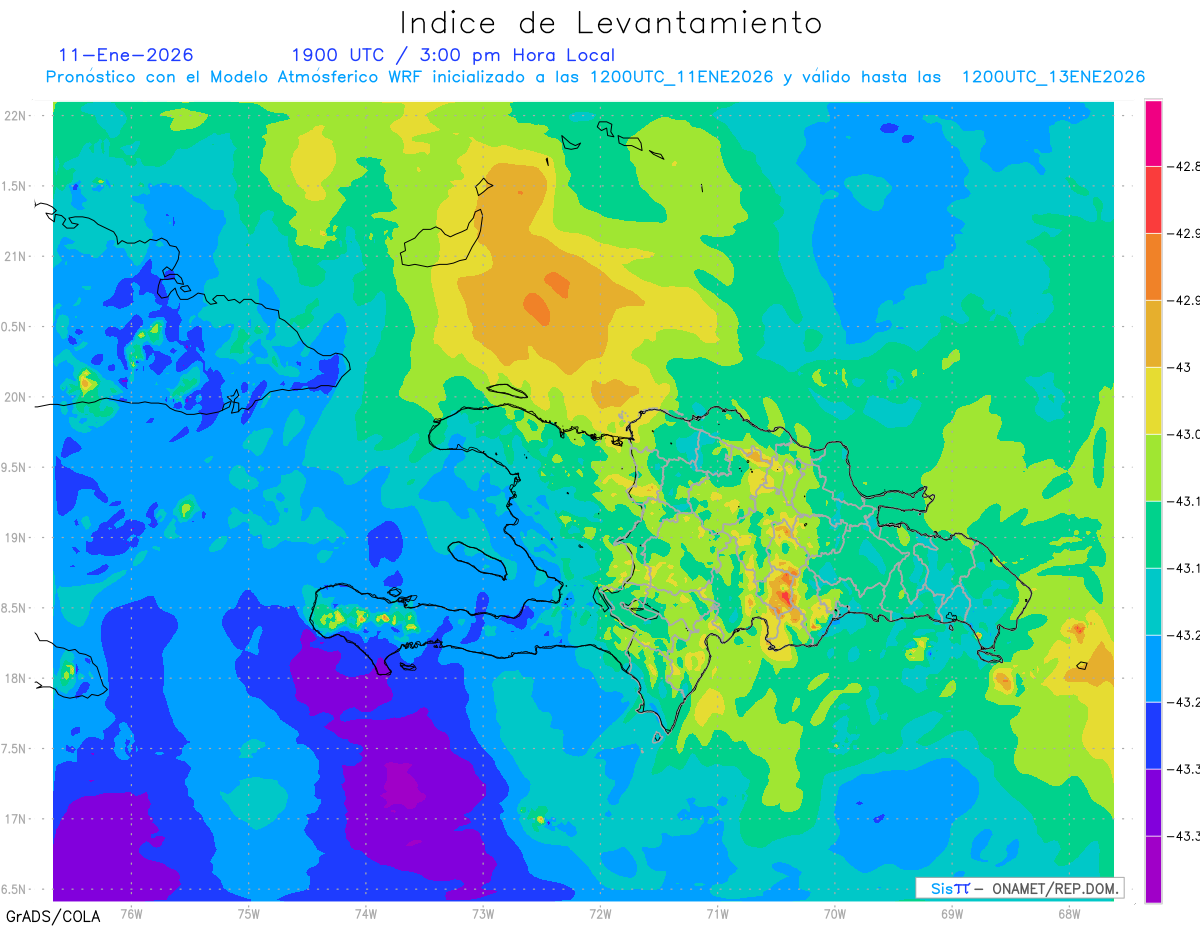
Task: Click the '73W' longitude label
Action: (x=483, y=913)
